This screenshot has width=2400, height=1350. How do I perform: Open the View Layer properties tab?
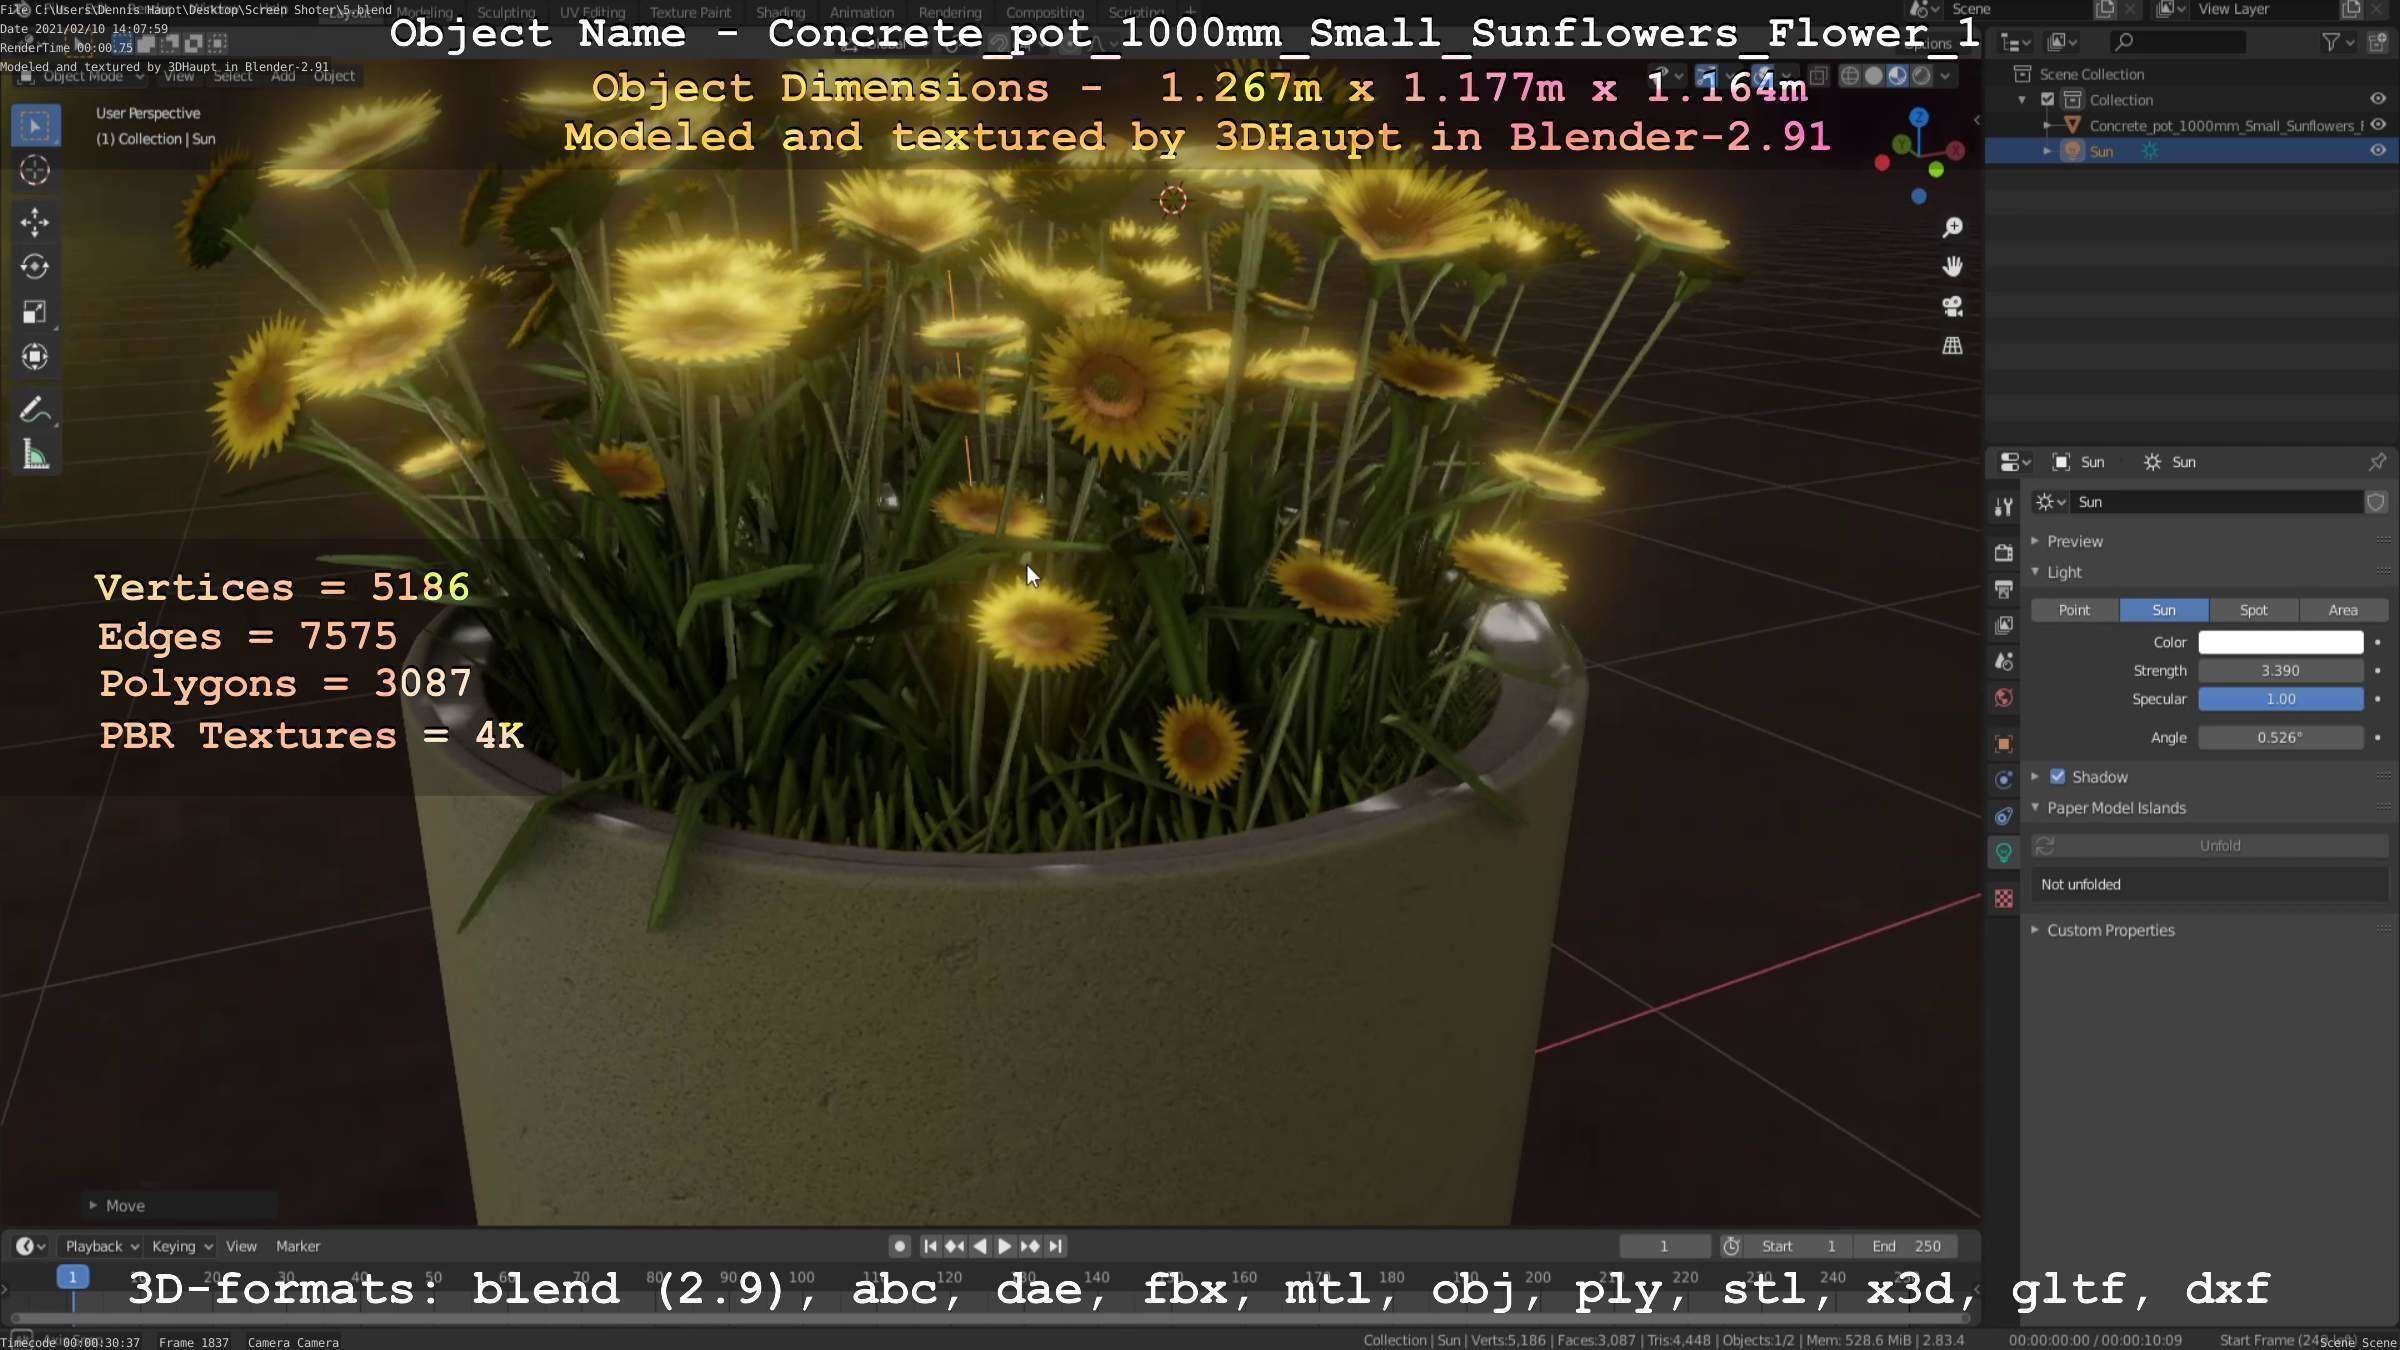tap(2003, 625)
